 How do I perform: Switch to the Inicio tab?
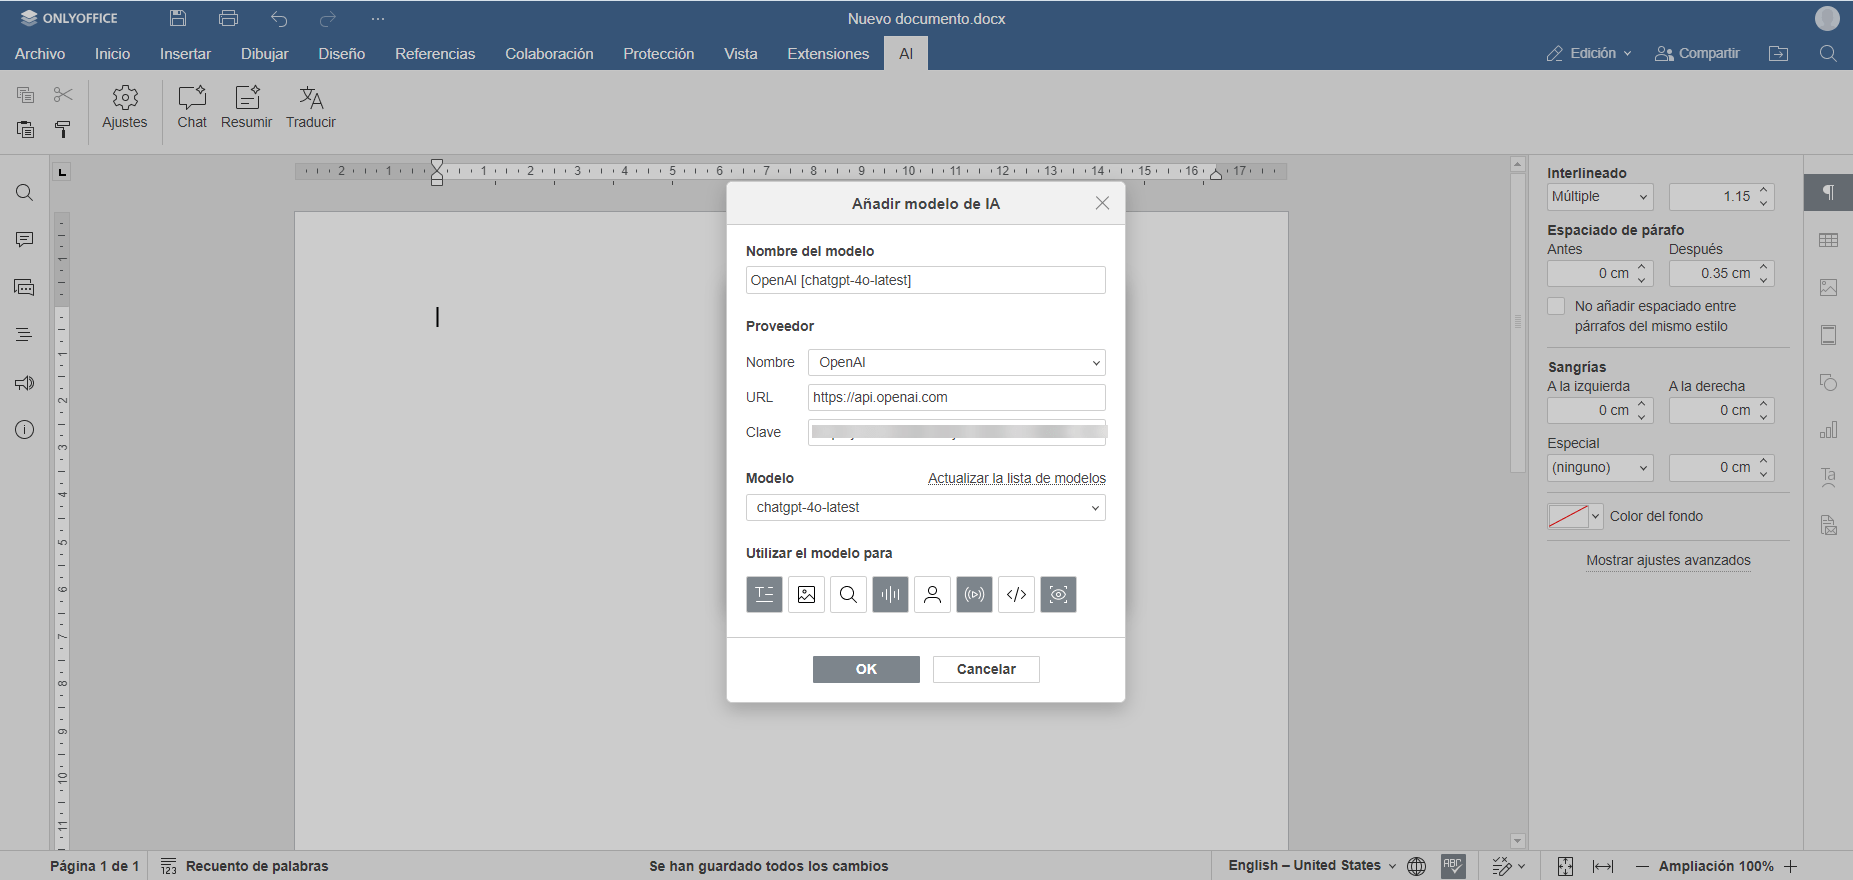pos(112,54)
